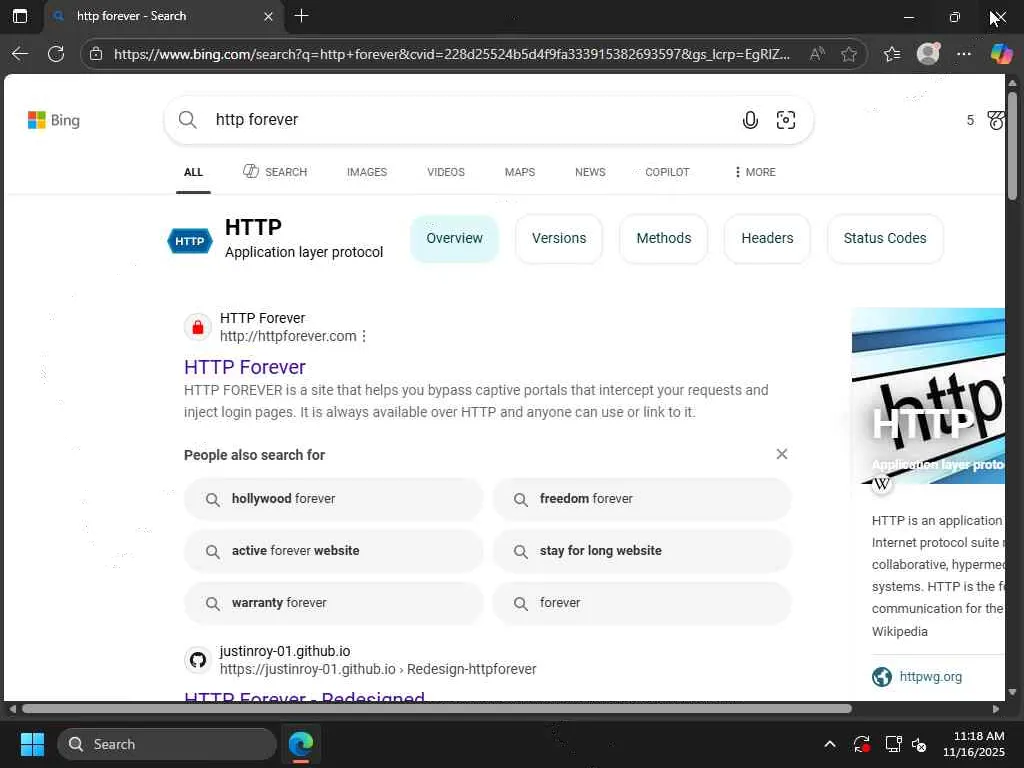Select the Status Codes pill
Screen dimensions: 1024x768
pos(885,238)
